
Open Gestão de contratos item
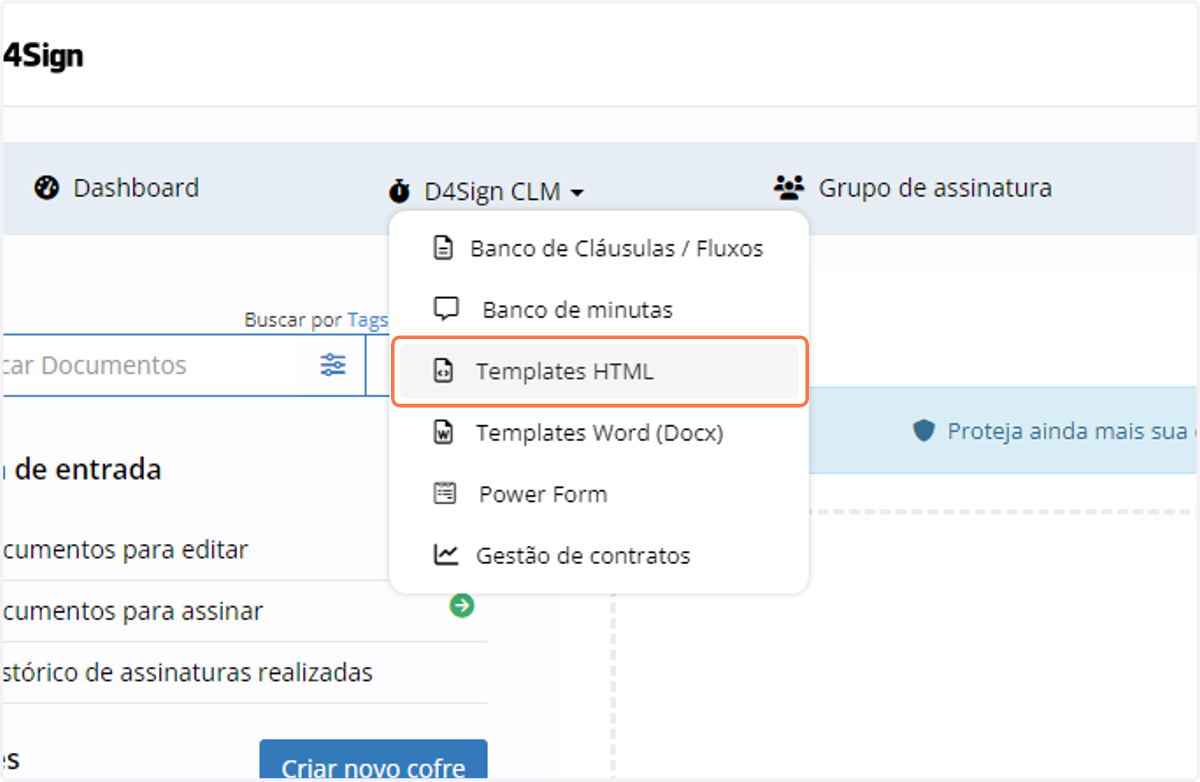click(x=598, y=555)
